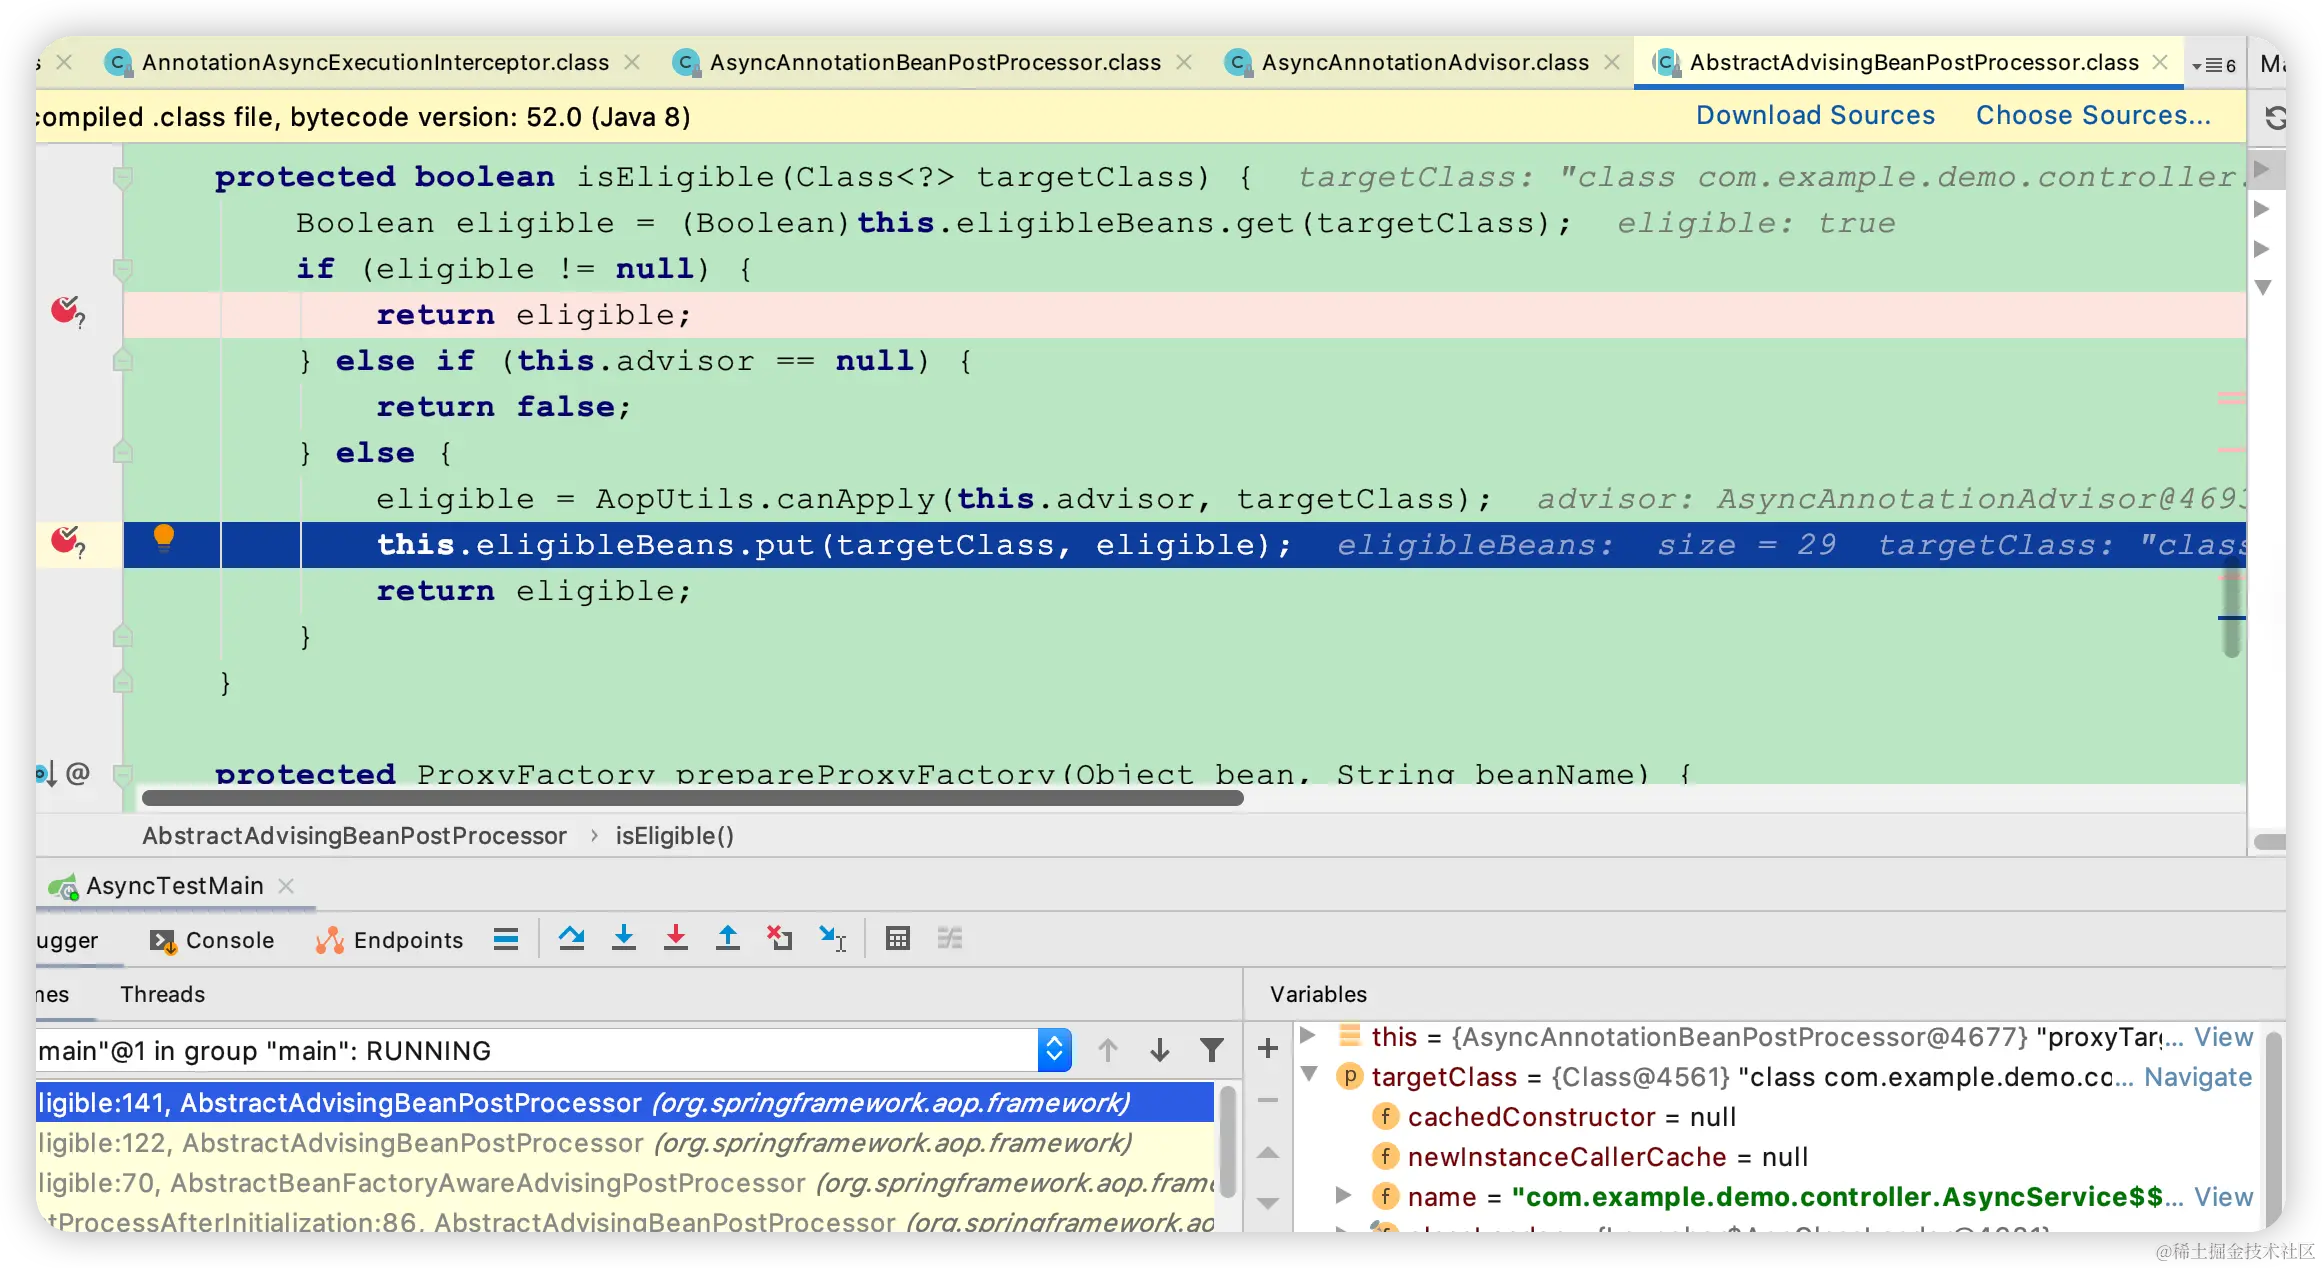Click the Download Sources link
This screenshot has width=2322, height=1268.
[1815, 115]
